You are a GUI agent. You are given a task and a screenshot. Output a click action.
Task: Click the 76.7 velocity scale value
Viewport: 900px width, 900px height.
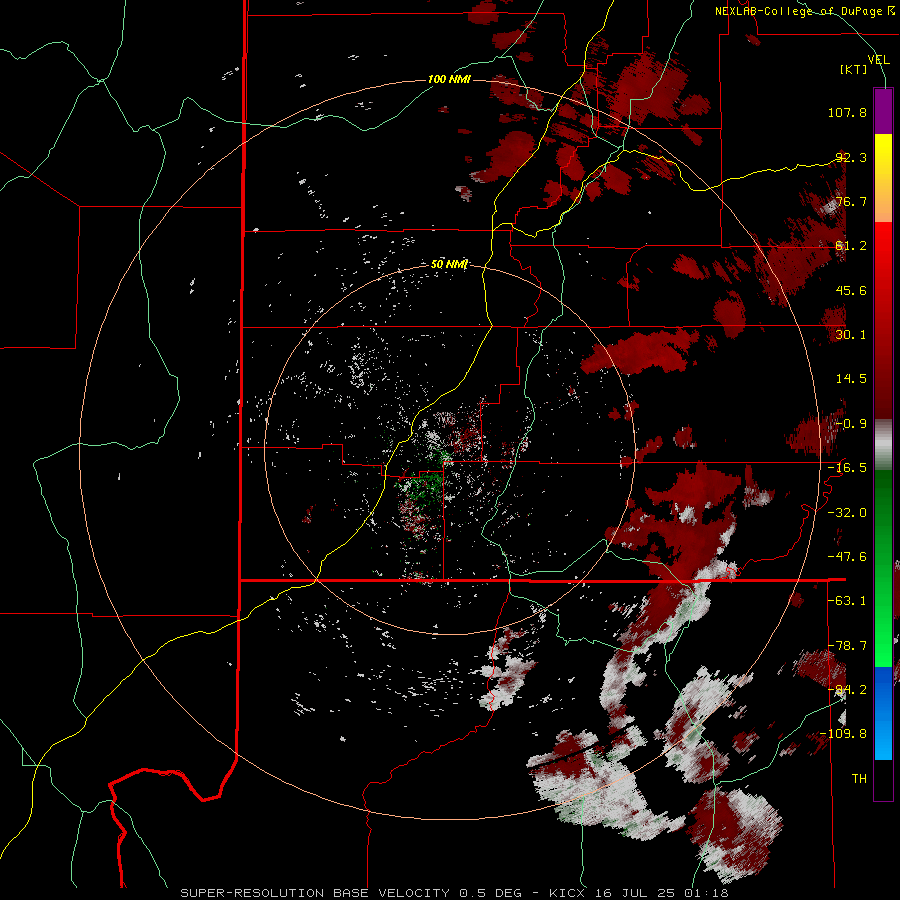pyautogui.click(x=851, y=201)
